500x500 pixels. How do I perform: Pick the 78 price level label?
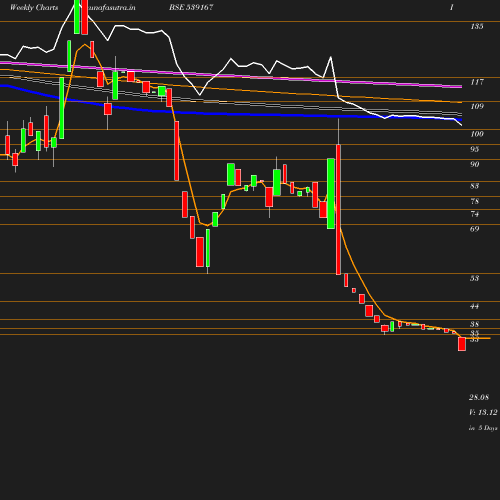click(475, 201)
